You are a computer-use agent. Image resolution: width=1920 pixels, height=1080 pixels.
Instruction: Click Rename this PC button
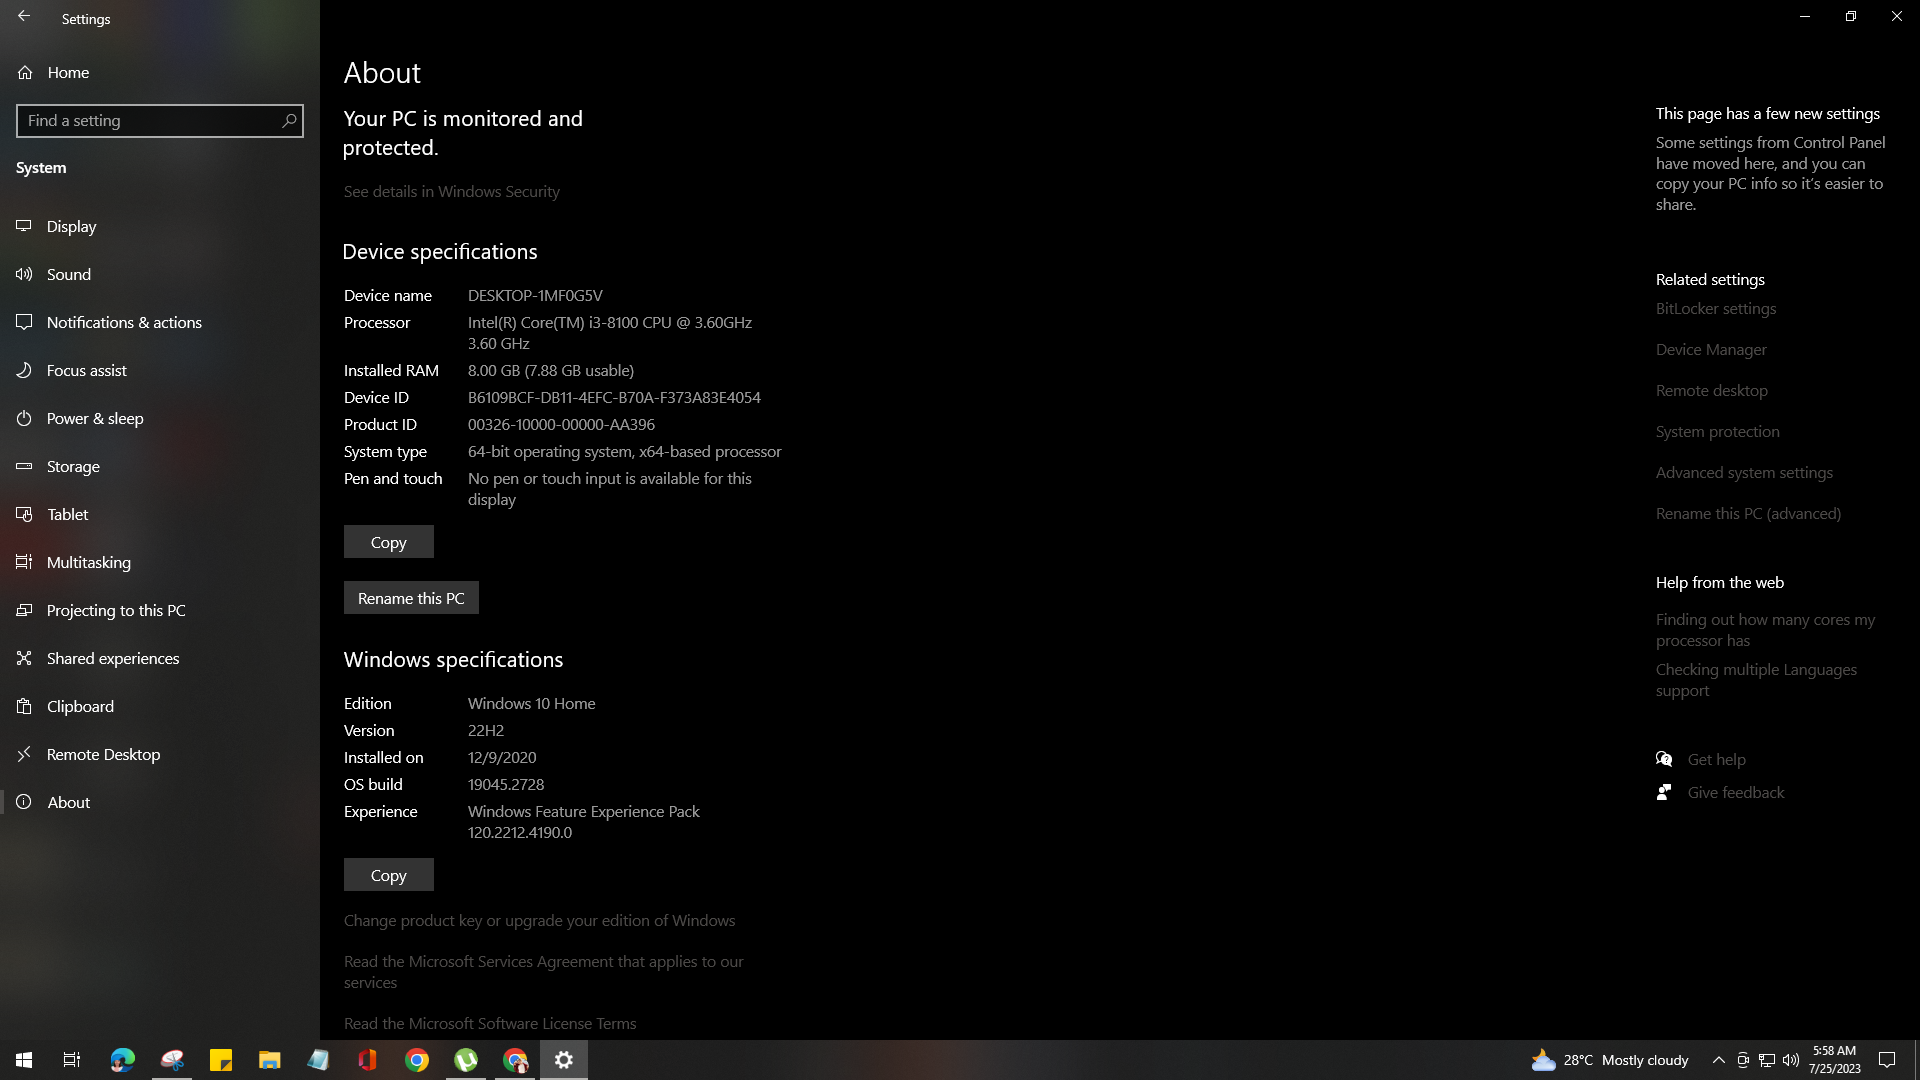click(411, 598)
